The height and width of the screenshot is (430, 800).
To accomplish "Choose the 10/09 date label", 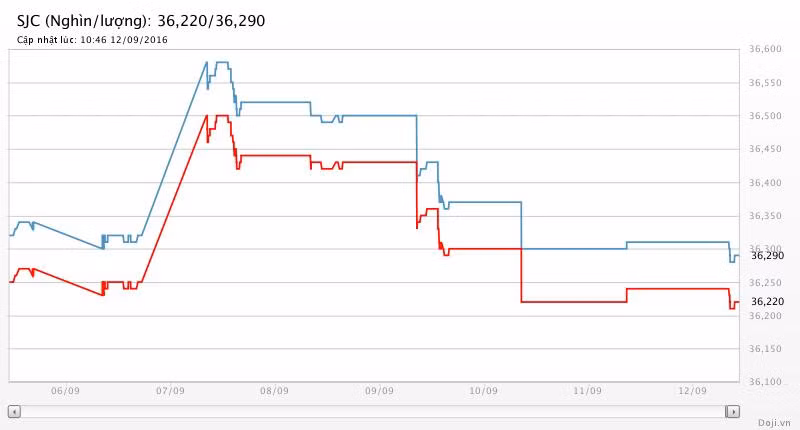I will [483, 391].
